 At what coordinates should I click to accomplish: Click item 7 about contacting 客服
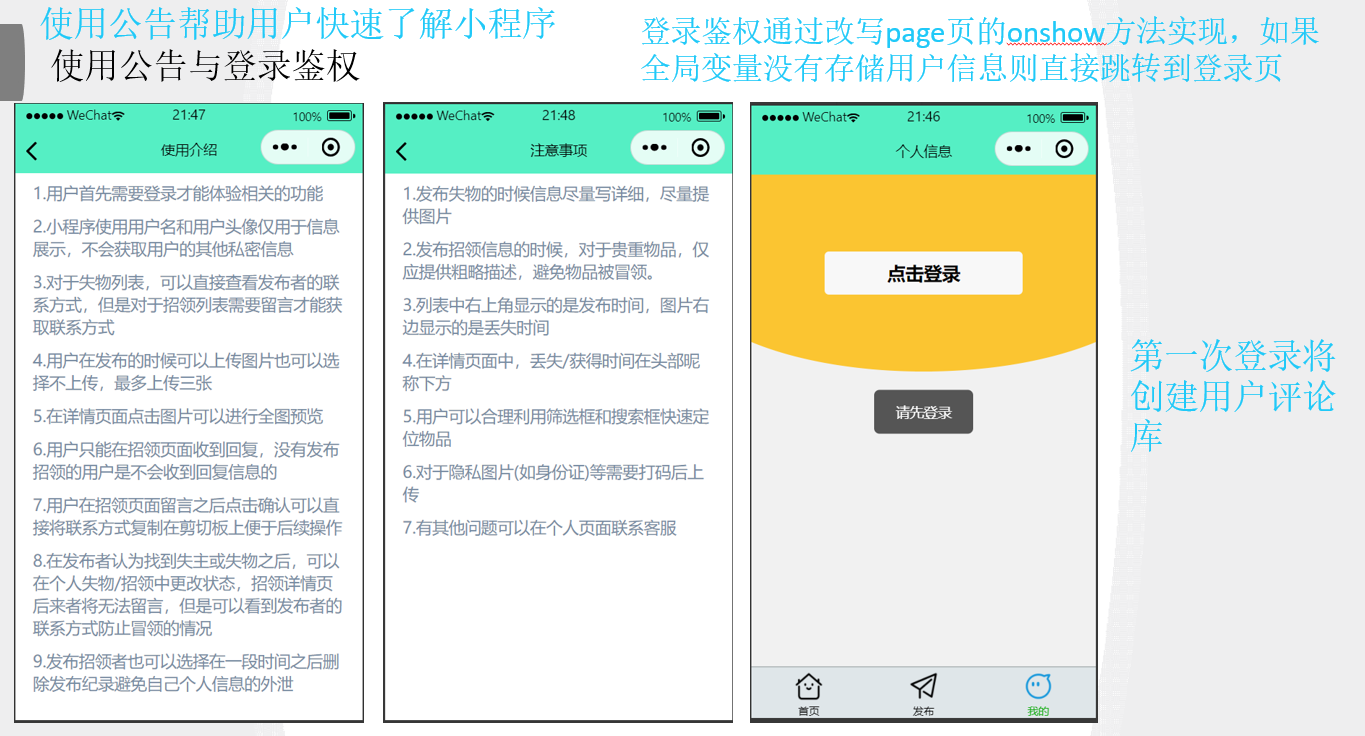coord(540,528)
